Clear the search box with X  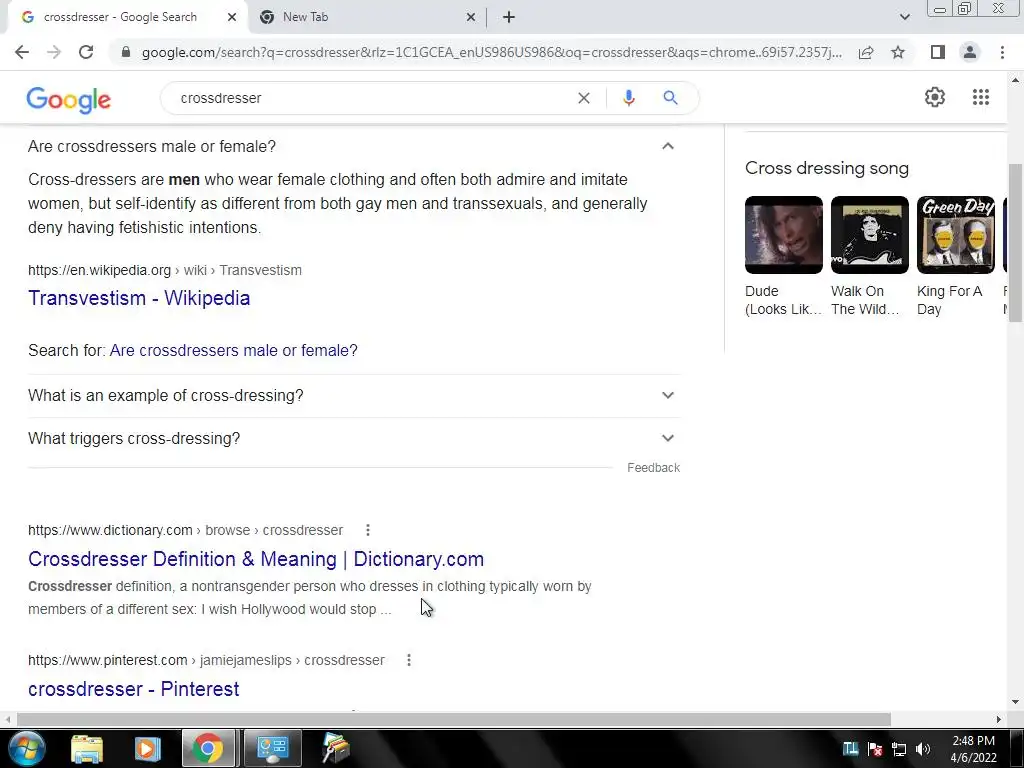pos(584,98)
